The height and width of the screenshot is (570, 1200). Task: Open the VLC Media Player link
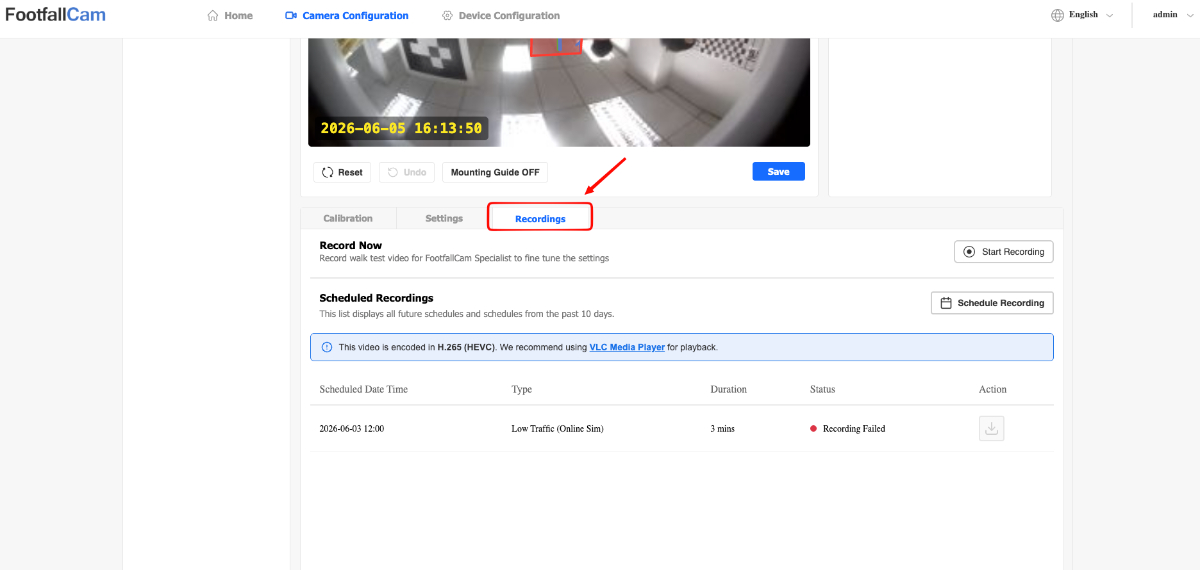tap(627, 348)
